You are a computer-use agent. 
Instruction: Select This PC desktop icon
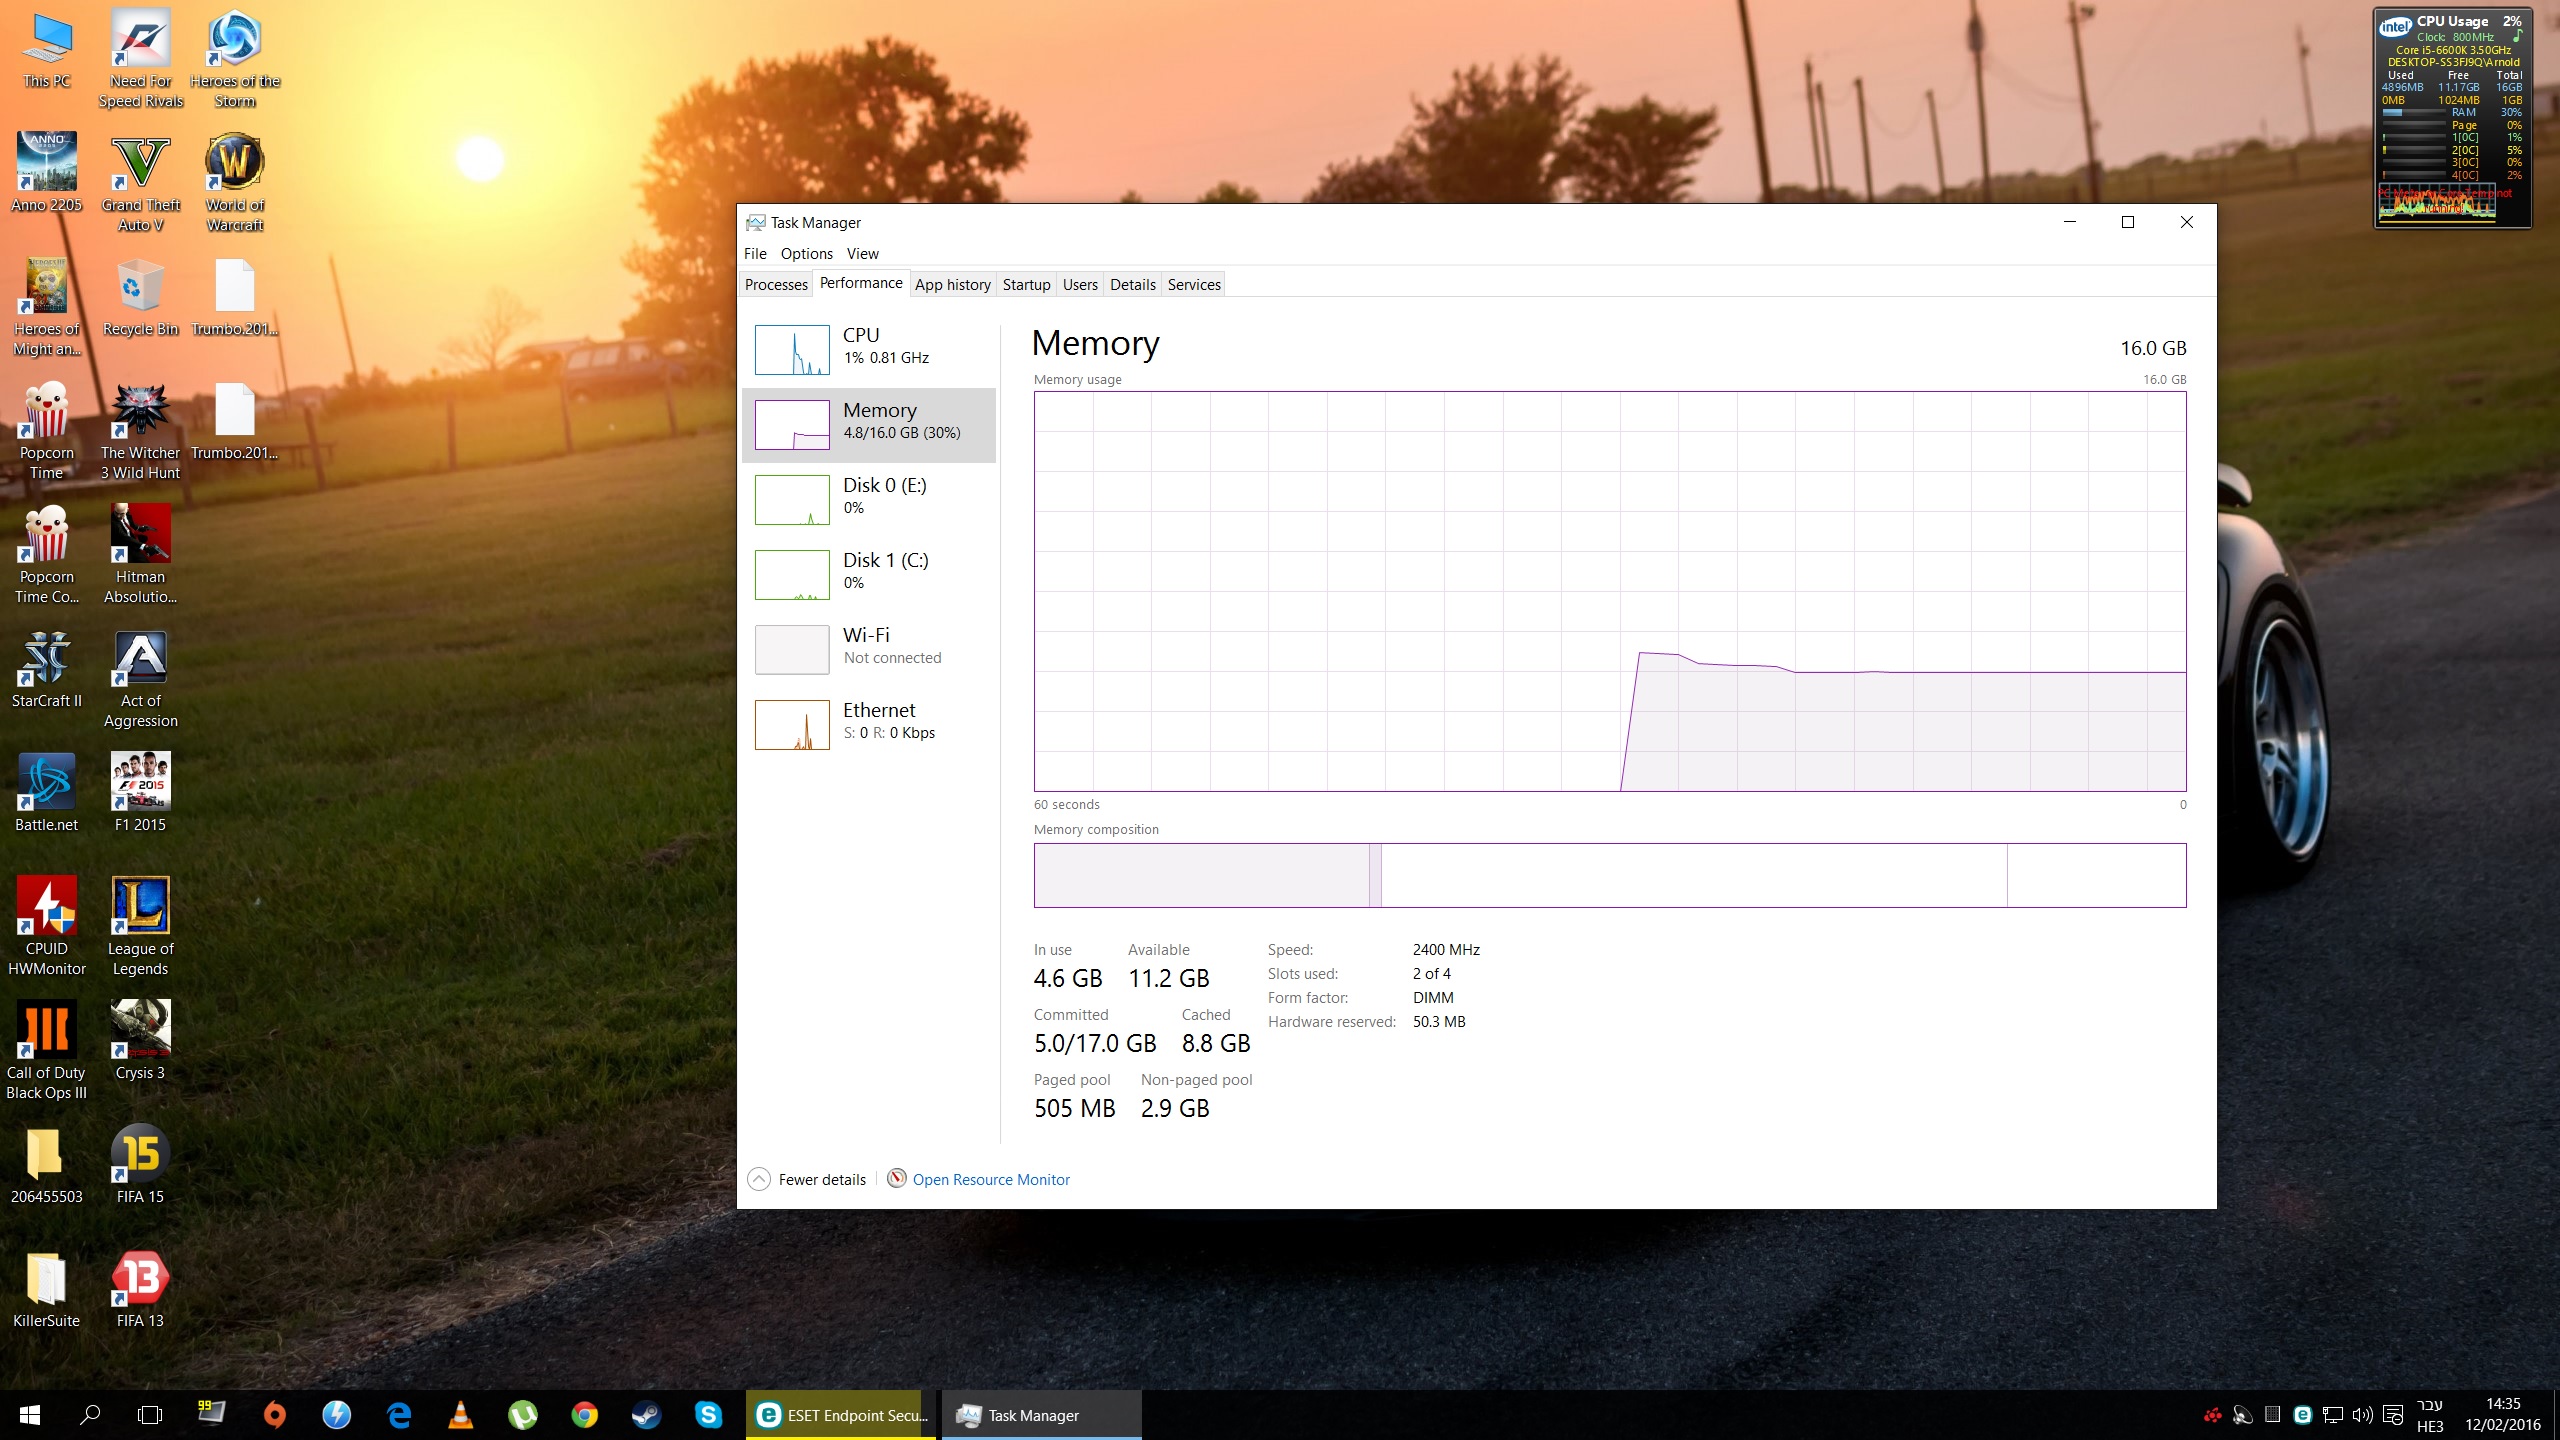(x=47, y=52)
